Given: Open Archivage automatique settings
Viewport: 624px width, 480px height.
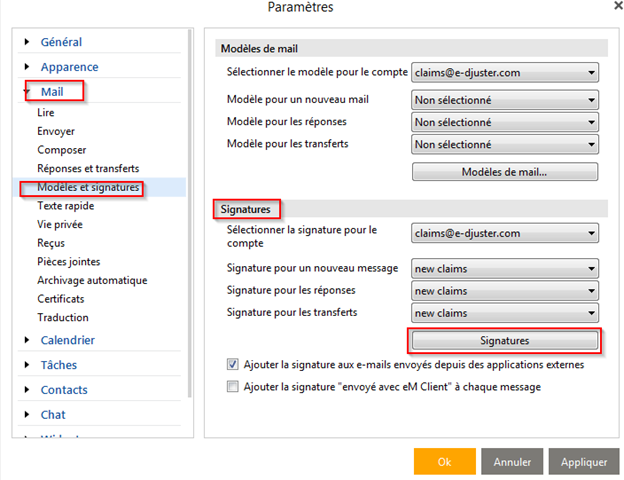Looking at the screenshot, I should [92, 280].
